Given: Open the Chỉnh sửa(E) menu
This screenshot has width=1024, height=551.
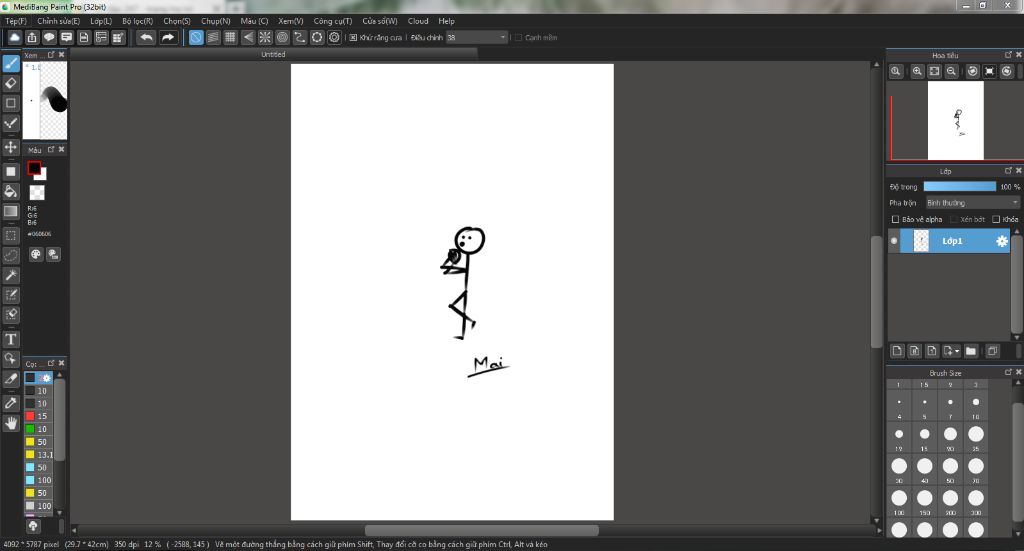Looking at the screenshot, I should 58,21.
